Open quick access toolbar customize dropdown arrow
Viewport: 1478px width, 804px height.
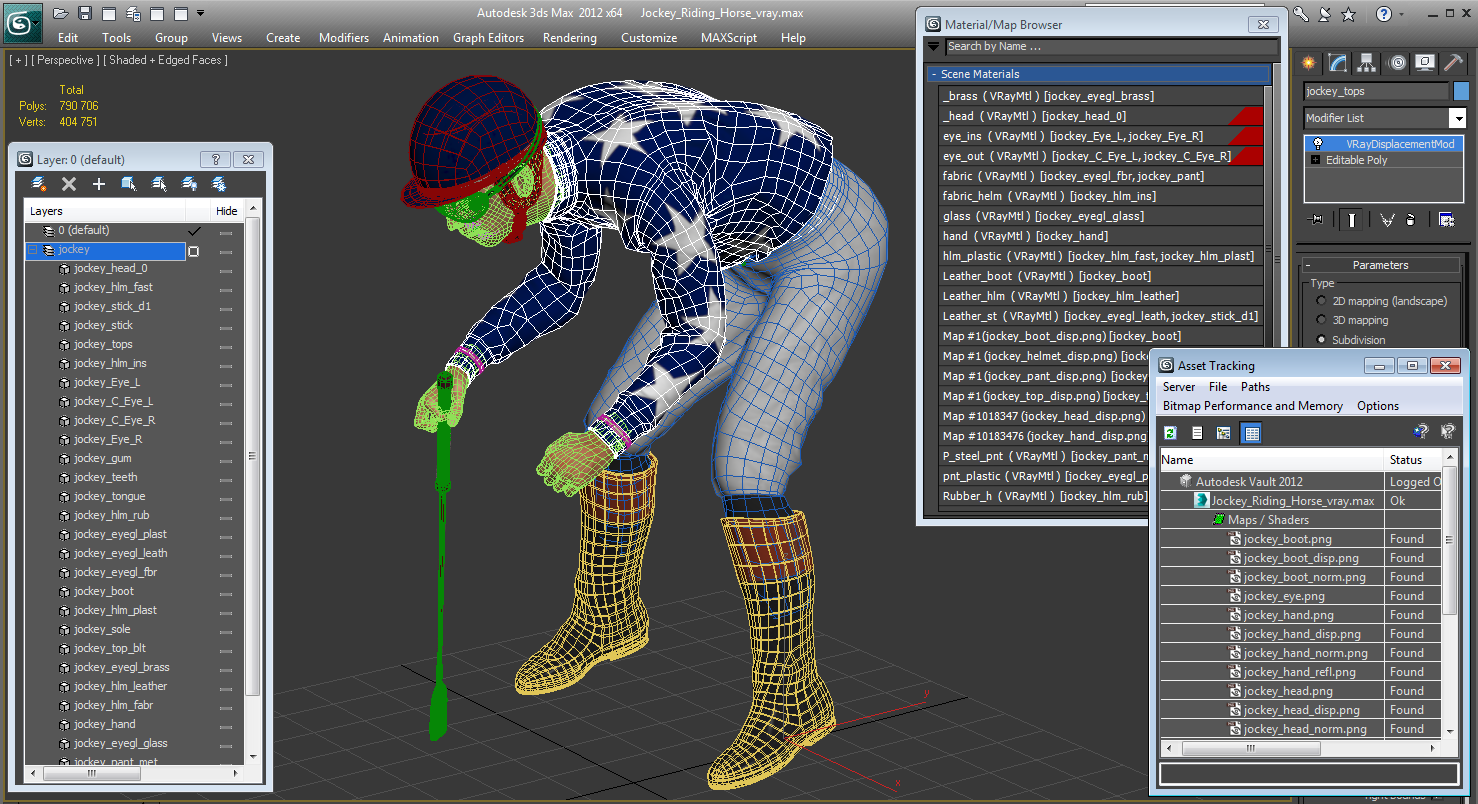coord(201,13)
